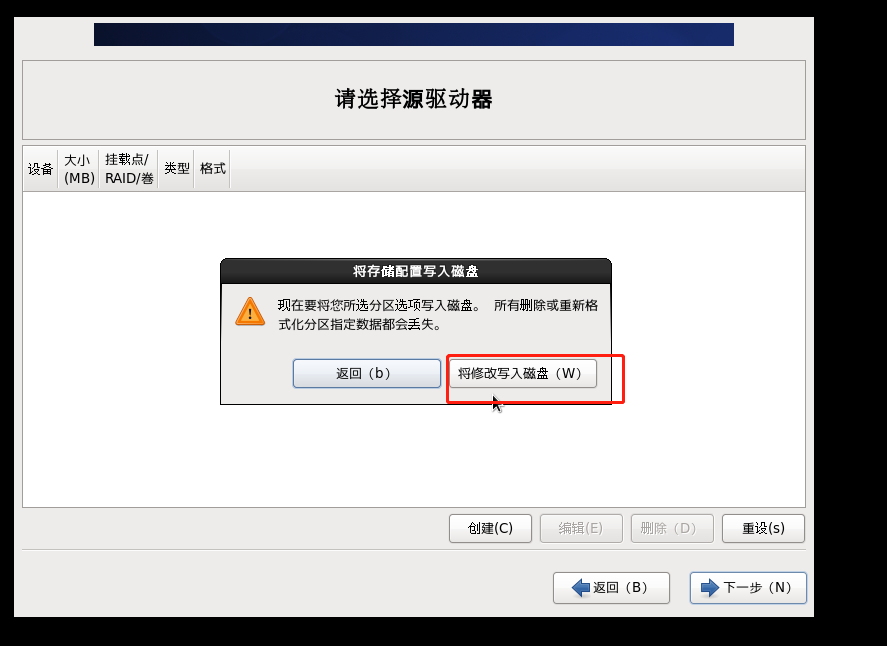
Task: Click the 格式 column header
Action: click(212, 169)
